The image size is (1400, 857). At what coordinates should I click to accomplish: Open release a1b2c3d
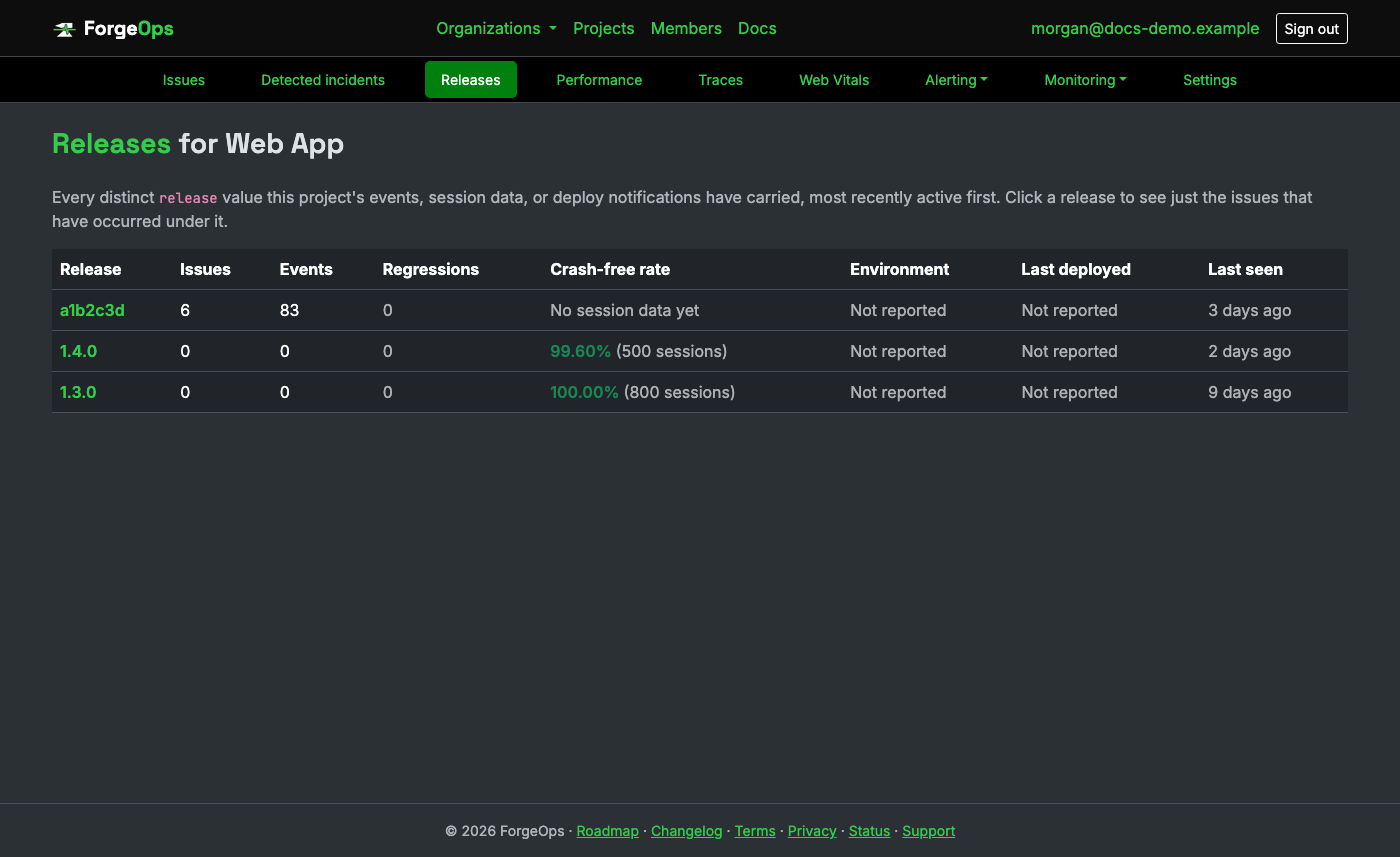(x=92, y=310)
